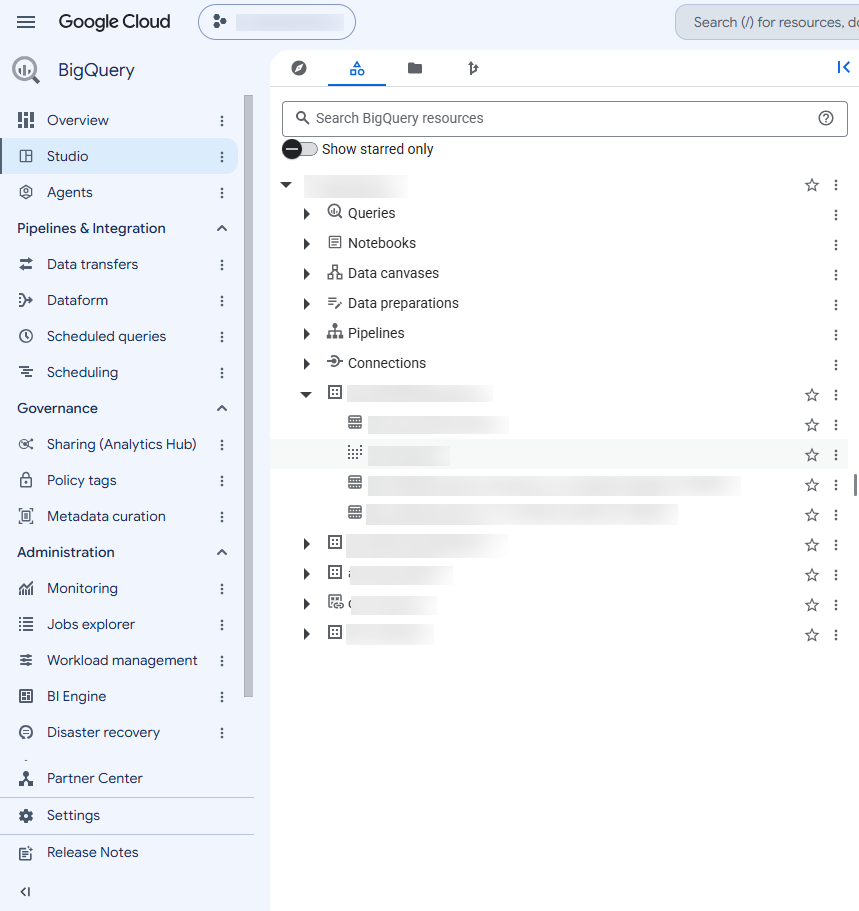Screen dimensions: 859x911
Task: Select Data canvases in the resource tree
Action: 393,273
